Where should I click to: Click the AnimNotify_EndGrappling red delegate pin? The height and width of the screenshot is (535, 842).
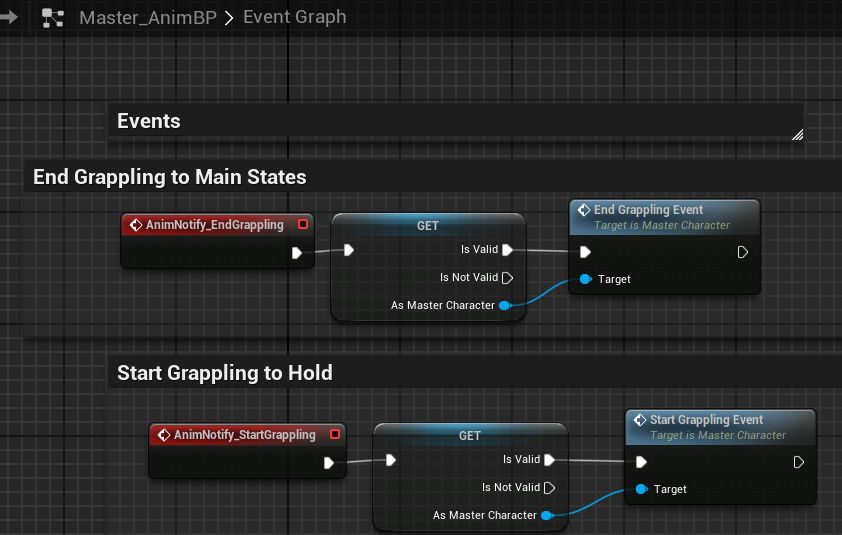(303, 224)
